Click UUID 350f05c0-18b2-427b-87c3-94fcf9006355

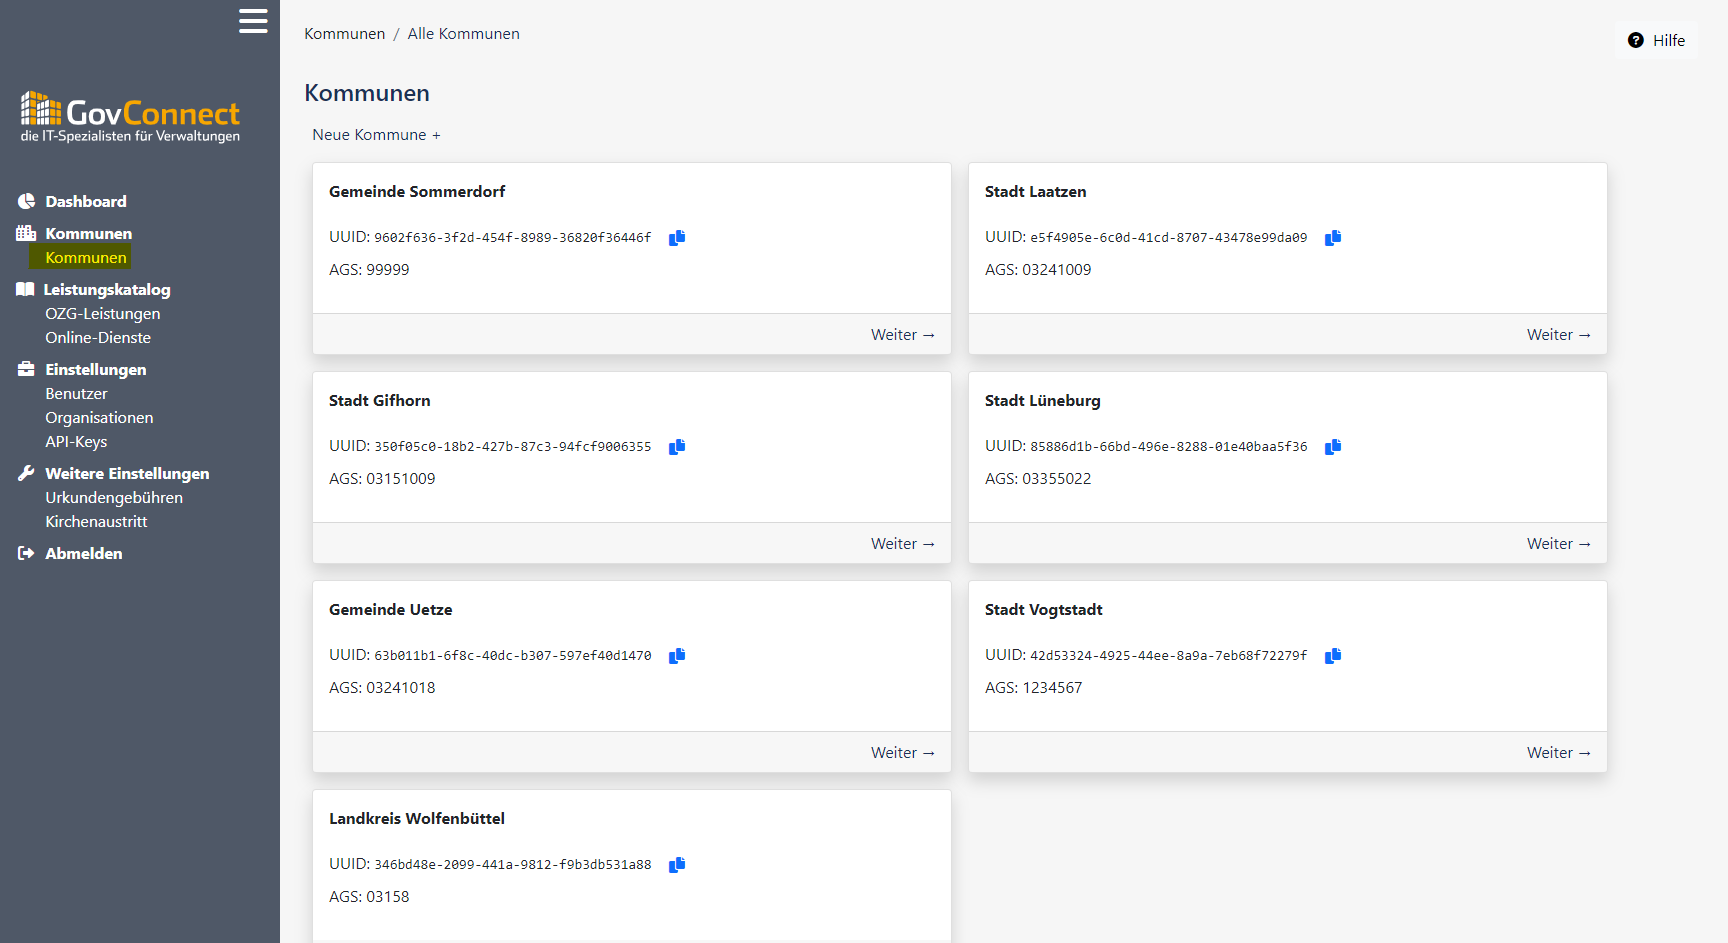[513, 447]
